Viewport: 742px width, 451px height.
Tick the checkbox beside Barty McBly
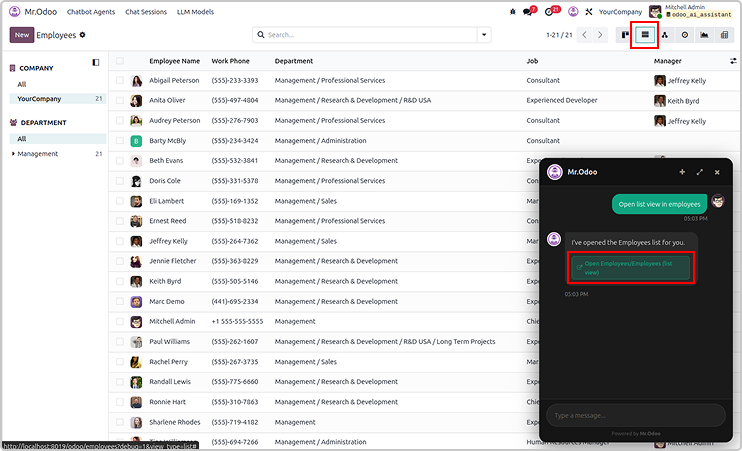click(x=120, y=141)
